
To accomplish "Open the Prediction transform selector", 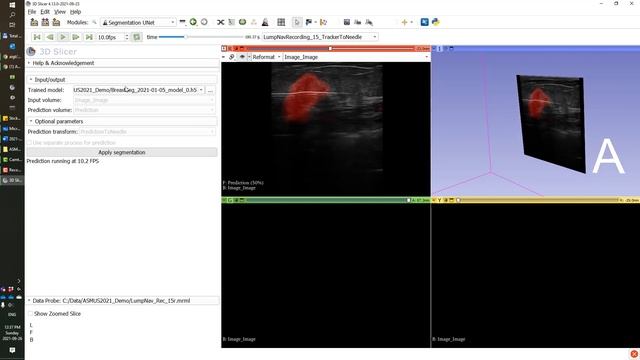I will pos(147,132).
